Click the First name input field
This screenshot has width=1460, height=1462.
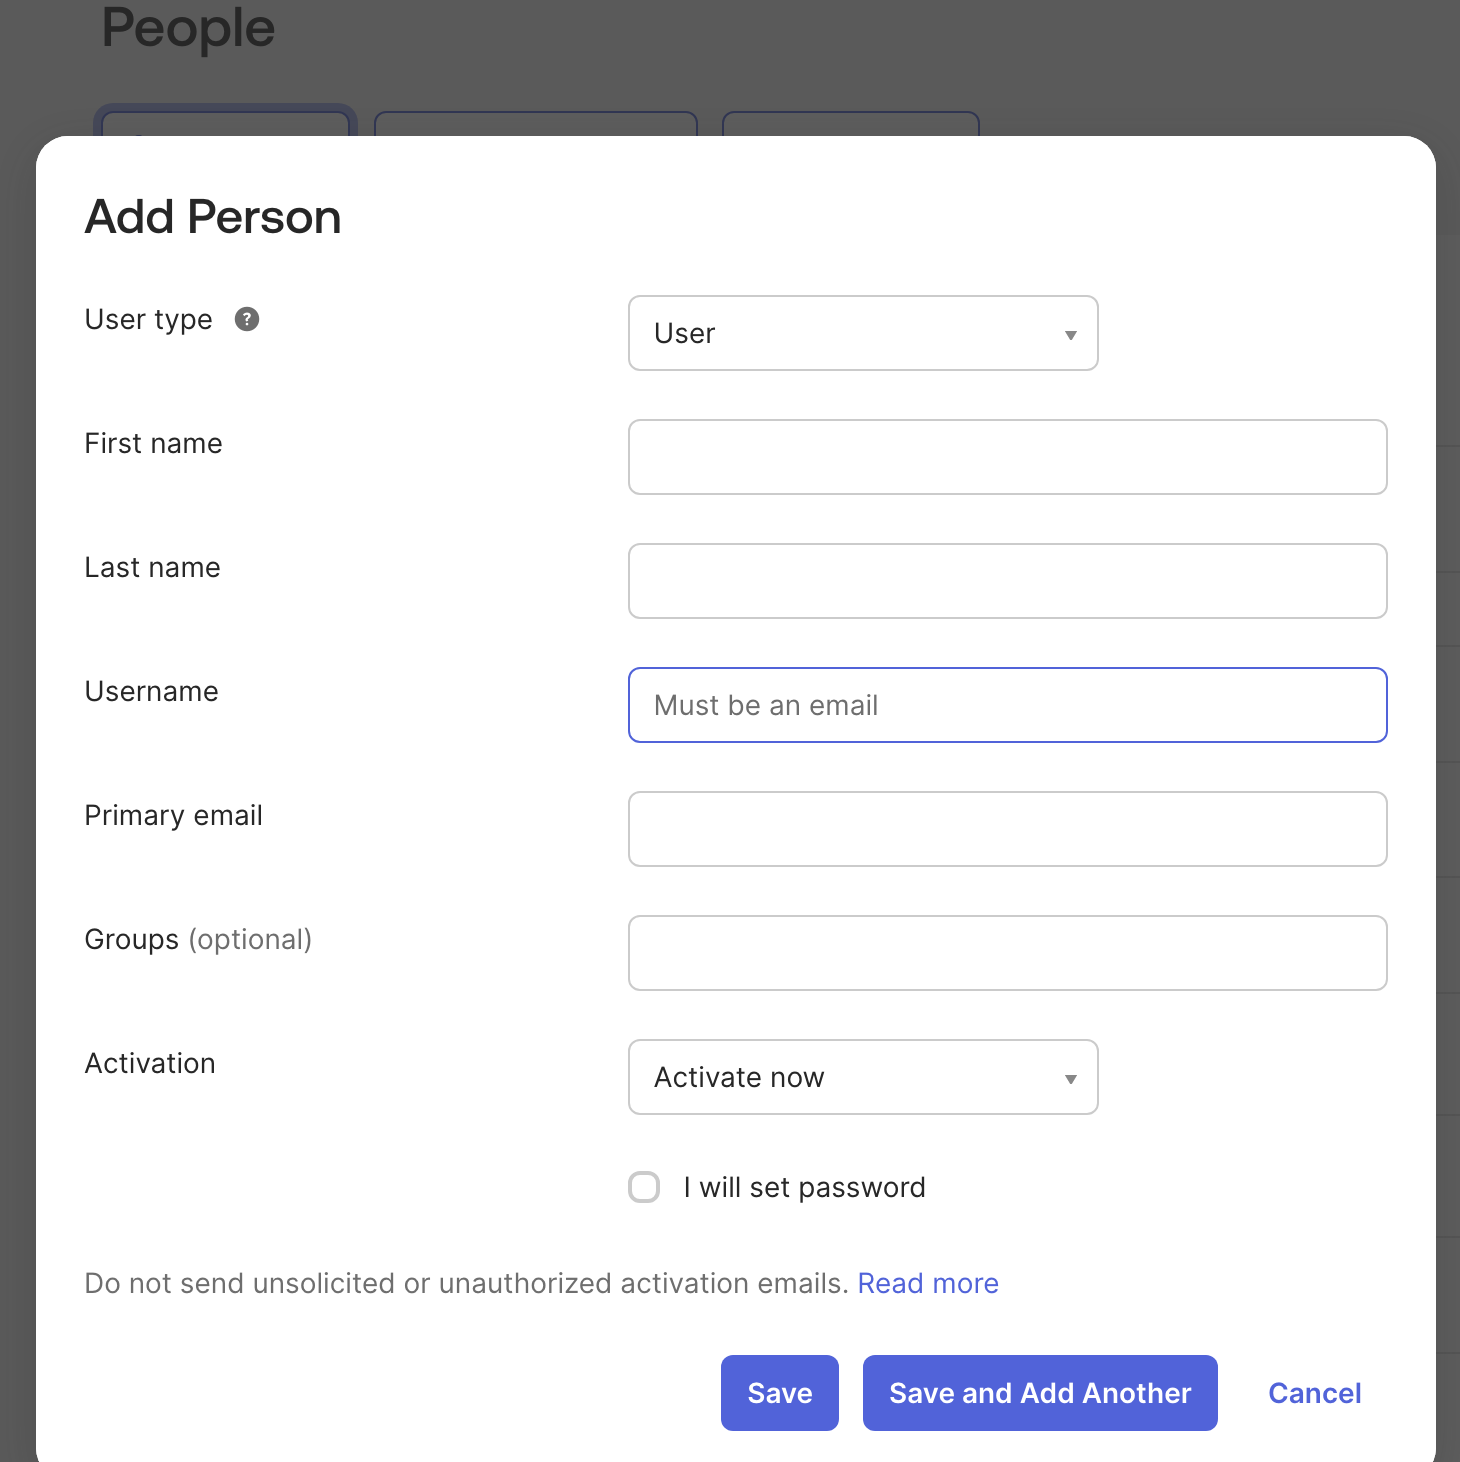[1007, 457]
